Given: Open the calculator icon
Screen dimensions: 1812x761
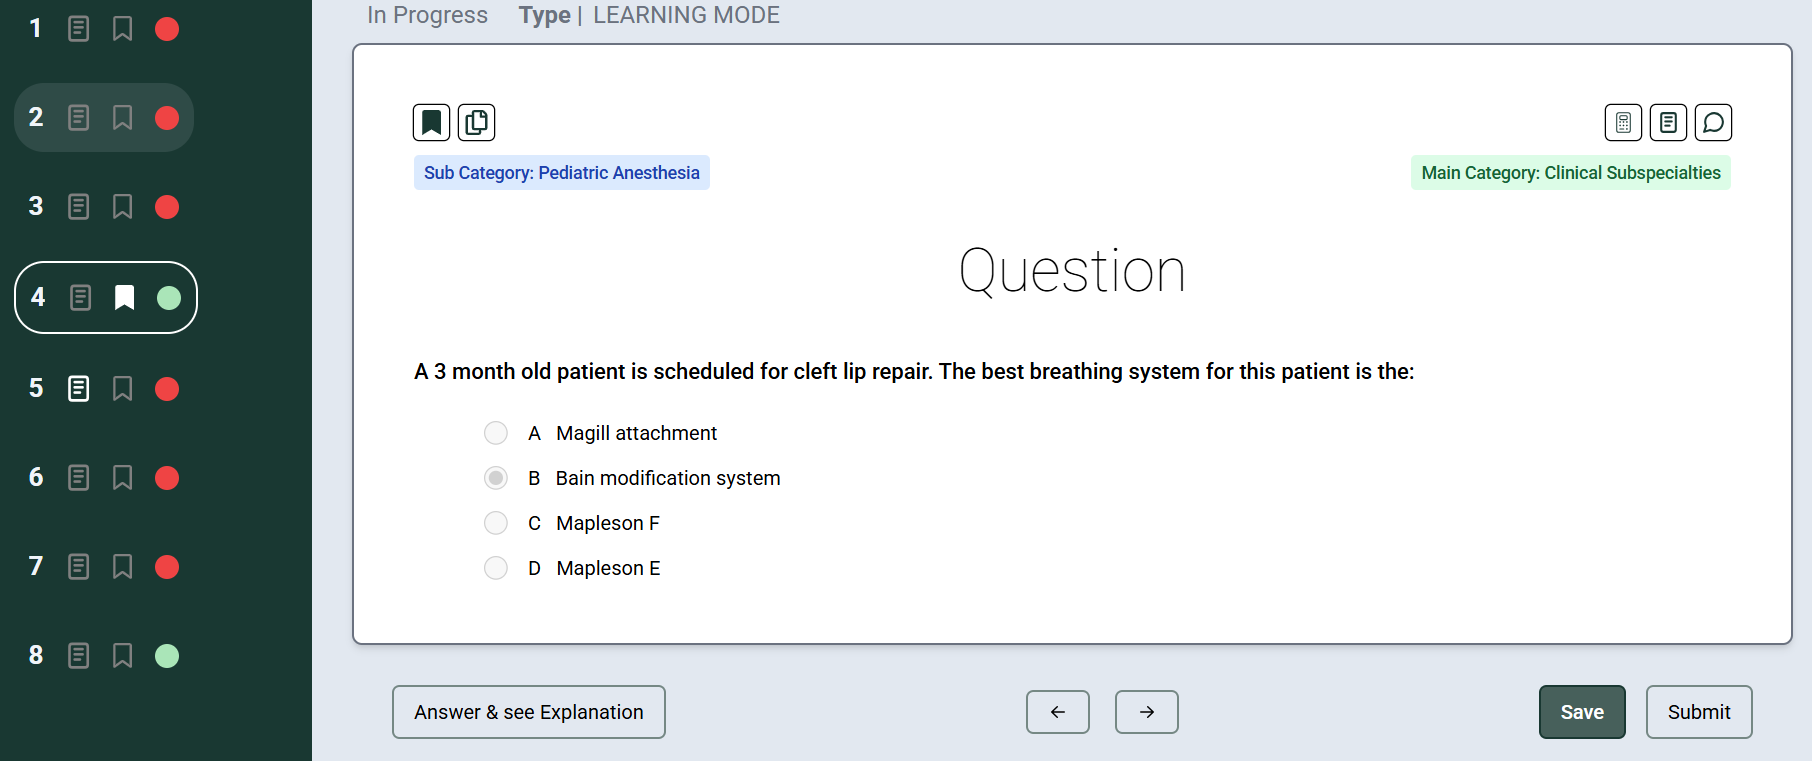Looking at the screenshot, I should point(1623,123).
